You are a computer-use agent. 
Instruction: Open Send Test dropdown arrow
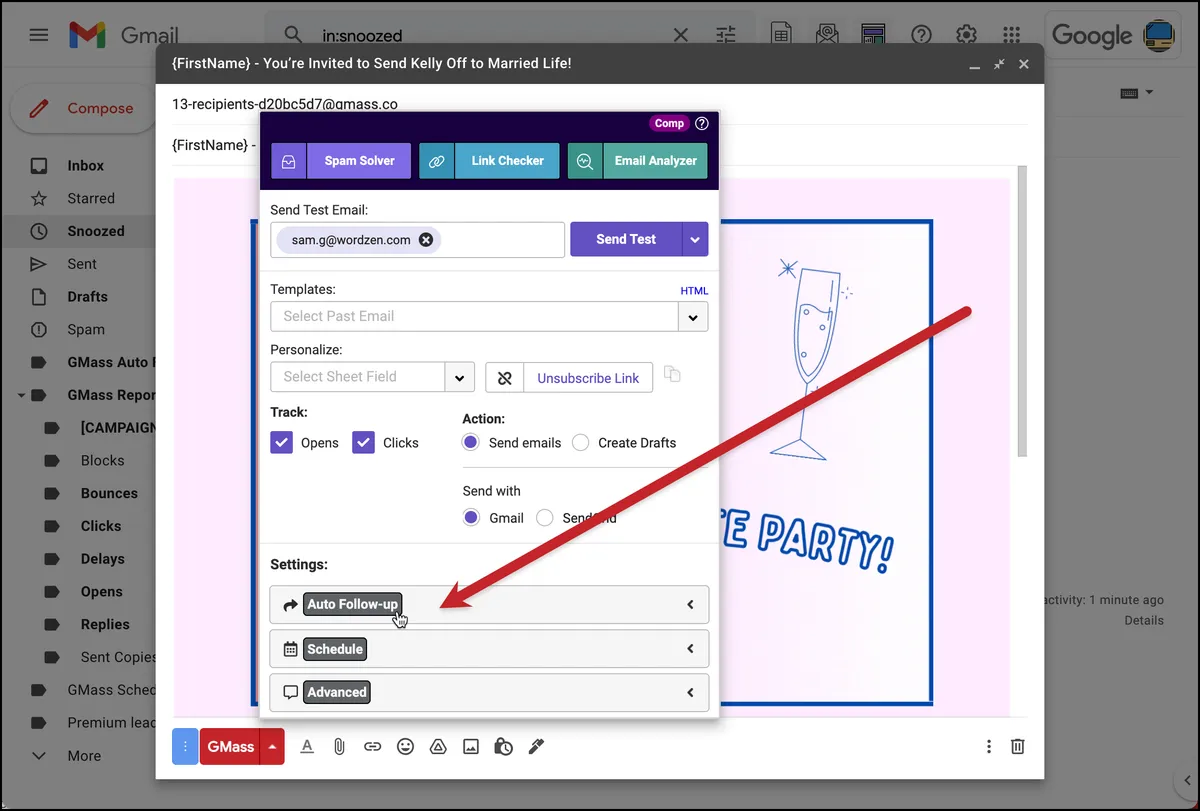(695, 239)
